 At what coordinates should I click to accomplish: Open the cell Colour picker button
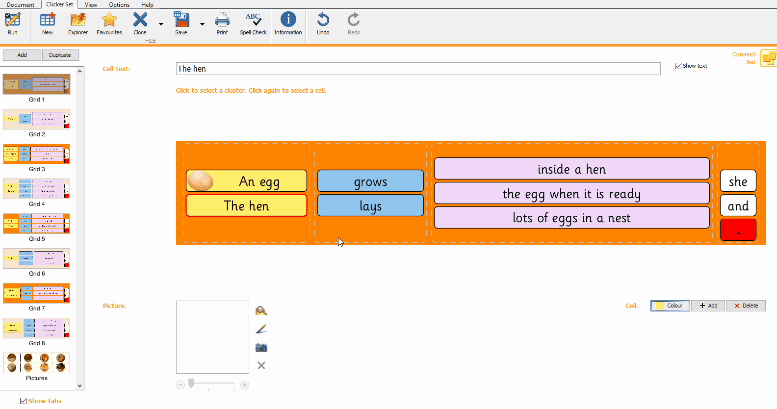[670, 305]
